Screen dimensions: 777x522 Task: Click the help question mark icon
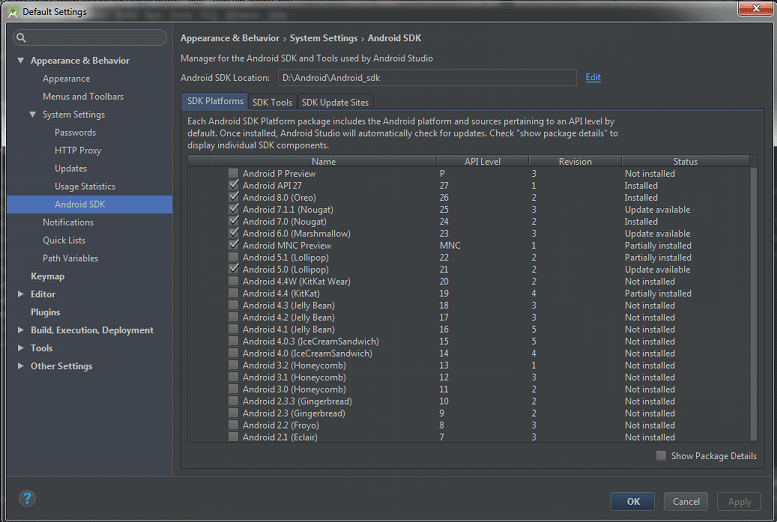click(x=27, y=498)
